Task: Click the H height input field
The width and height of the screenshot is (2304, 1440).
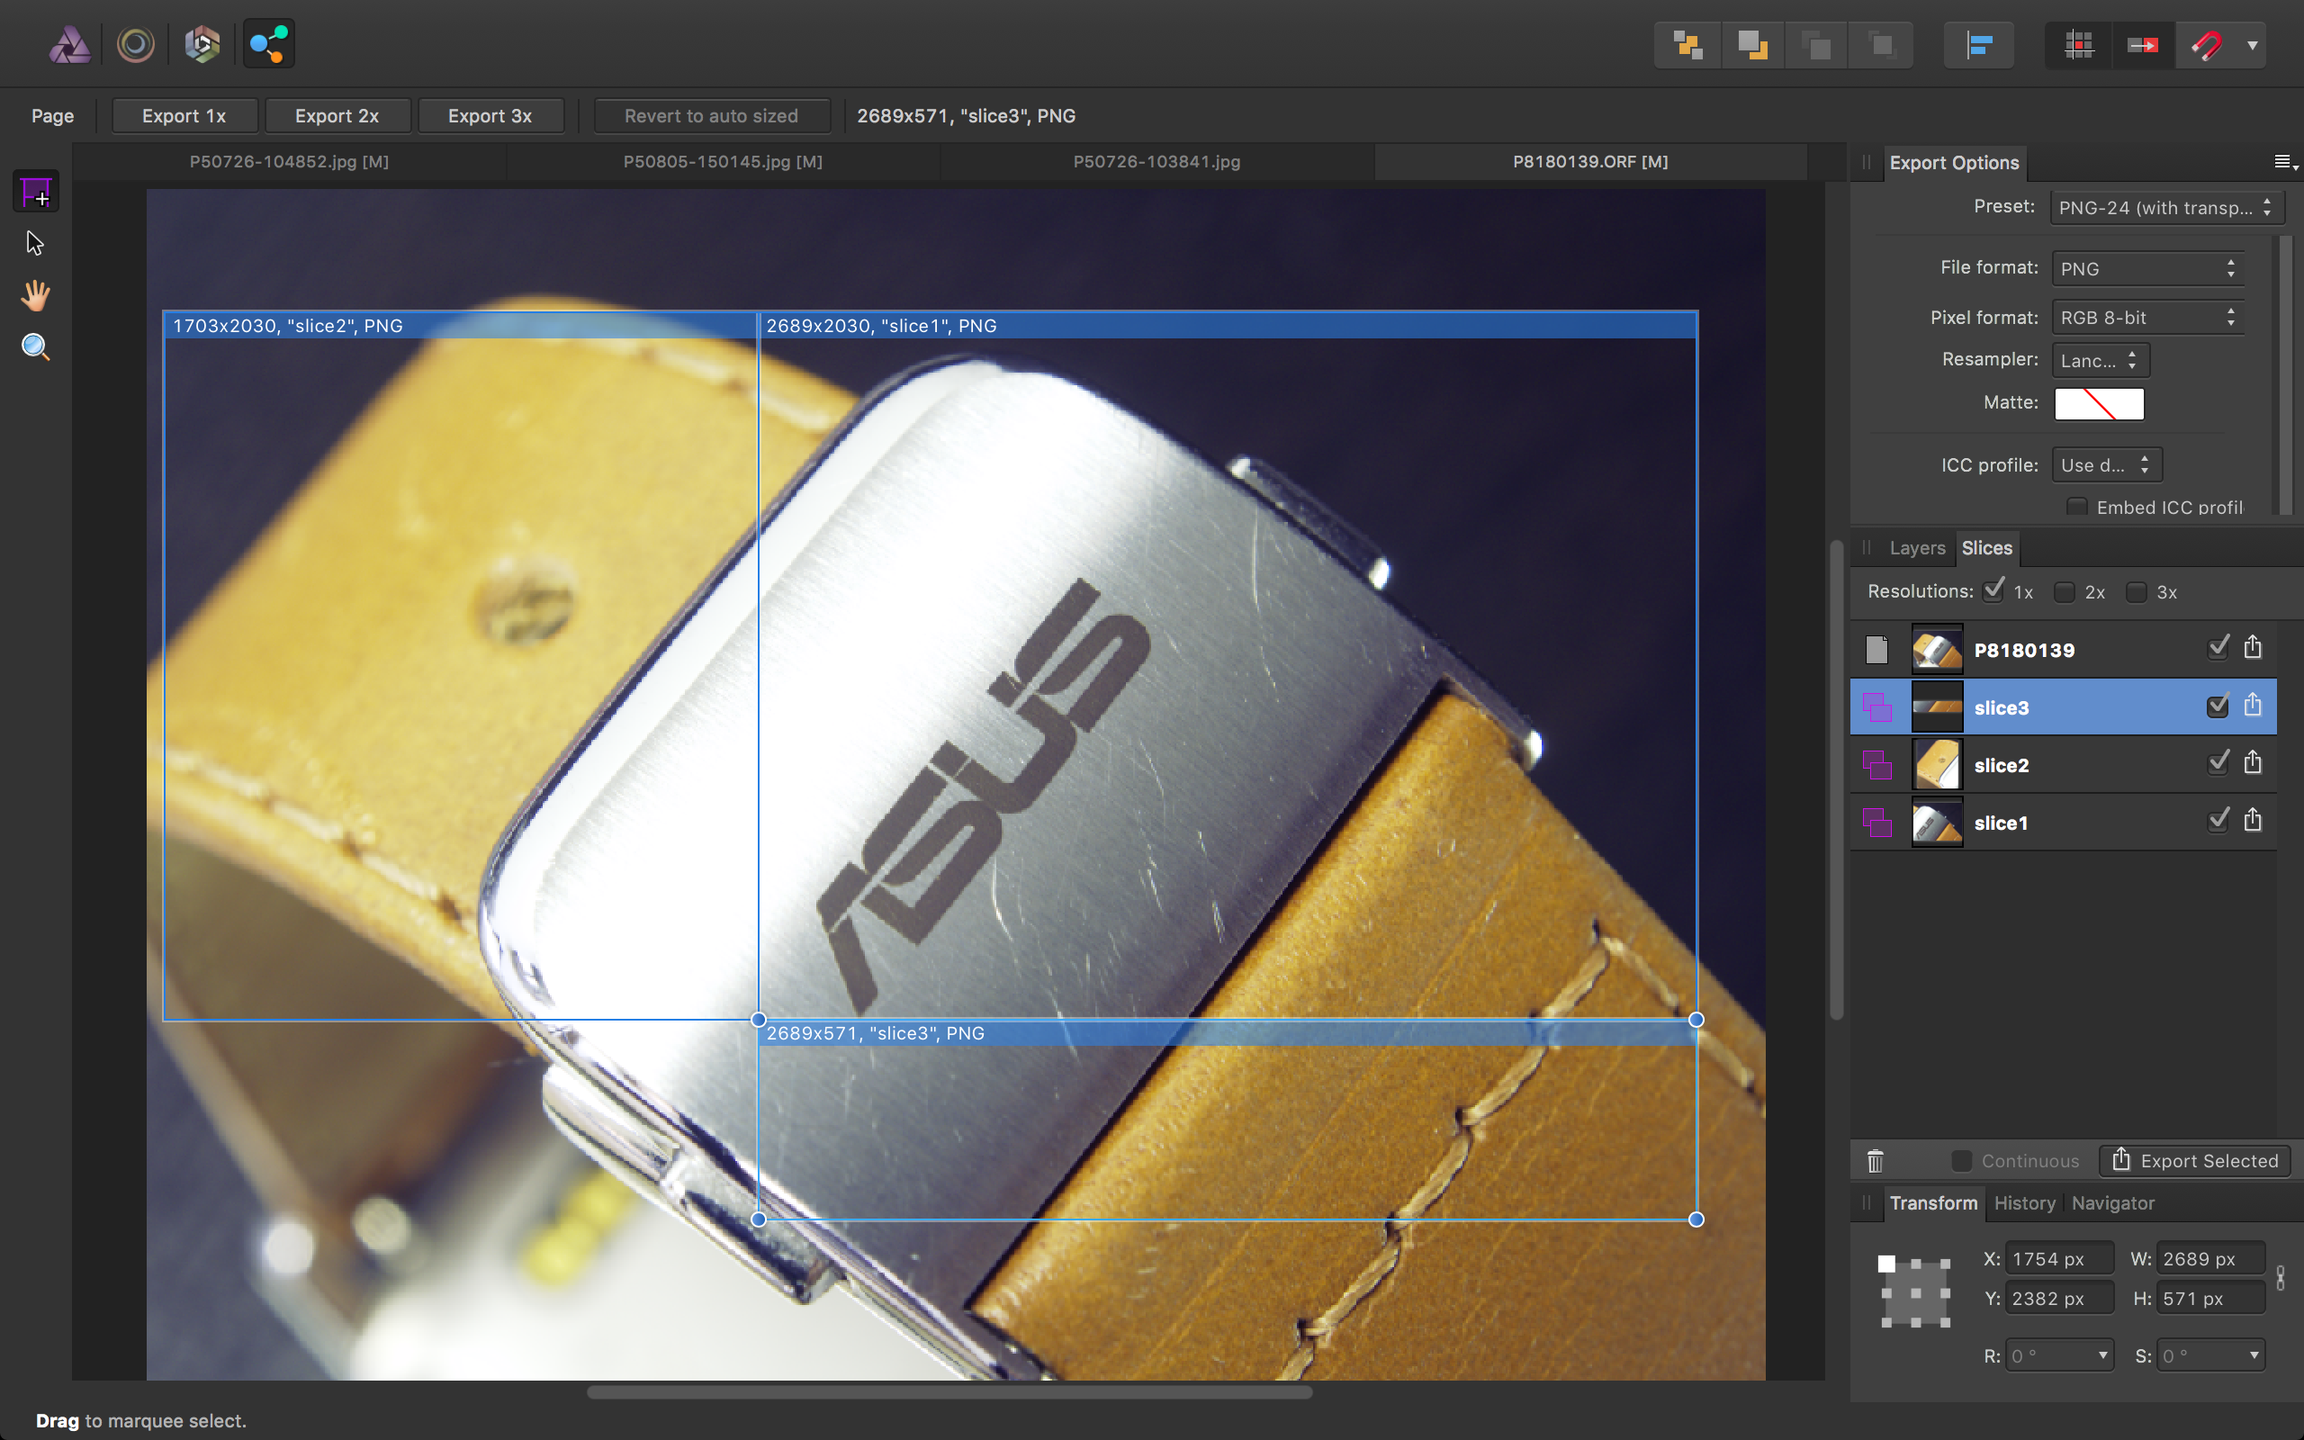Action: [x=2211, y=1299]
